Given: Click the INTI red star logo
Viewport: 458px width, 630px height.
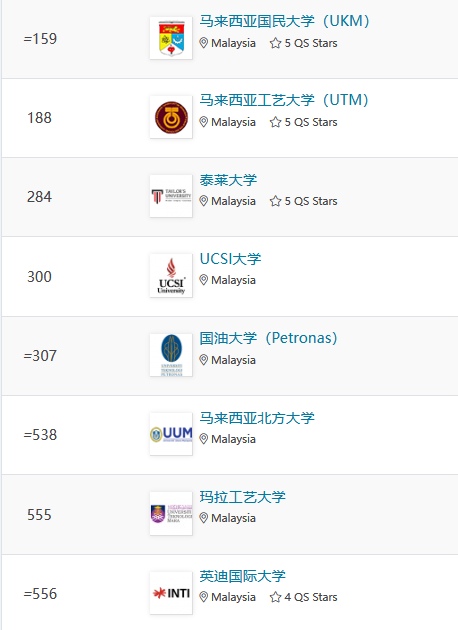Looking at the screenshot, I should coord(171,593).
